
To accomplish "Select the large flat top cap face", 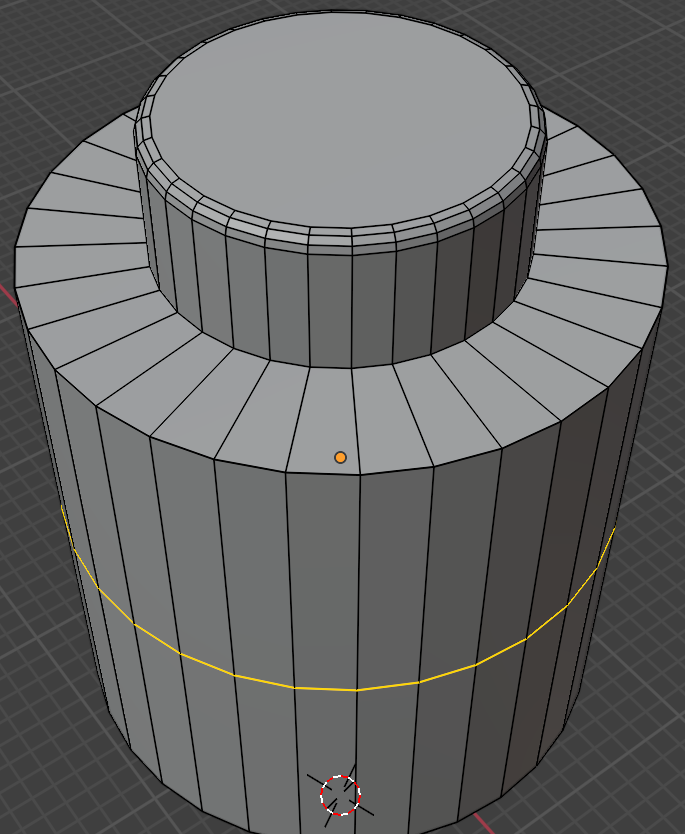I will [x=340, y=120].
